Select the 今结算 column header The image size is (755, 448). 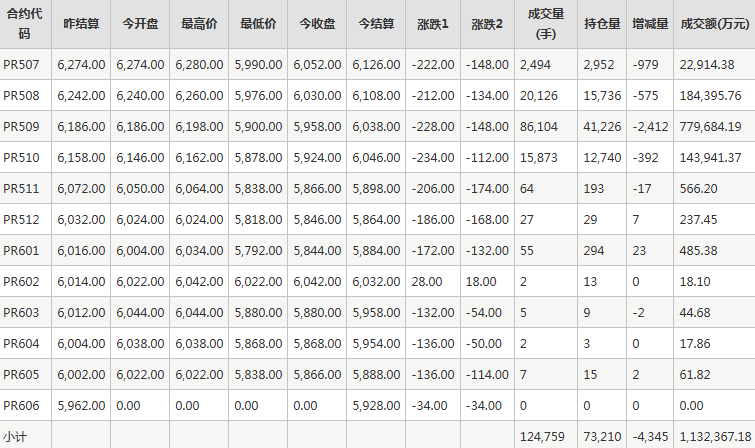(376, 24)
